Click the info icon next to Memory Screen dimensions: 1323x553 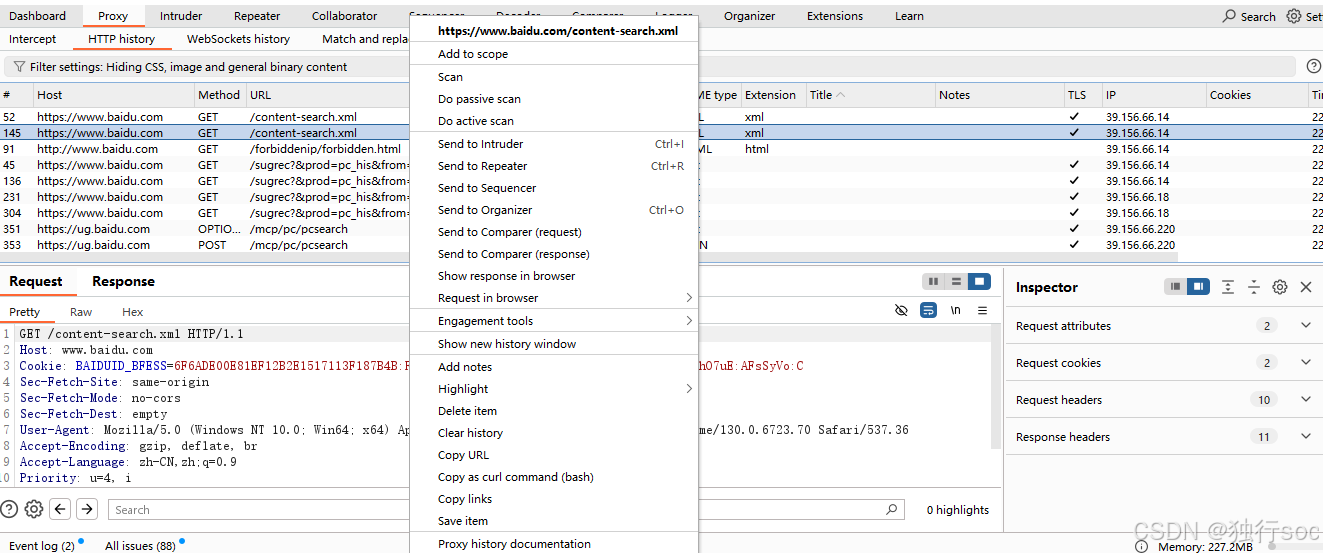click(1141, 547)
